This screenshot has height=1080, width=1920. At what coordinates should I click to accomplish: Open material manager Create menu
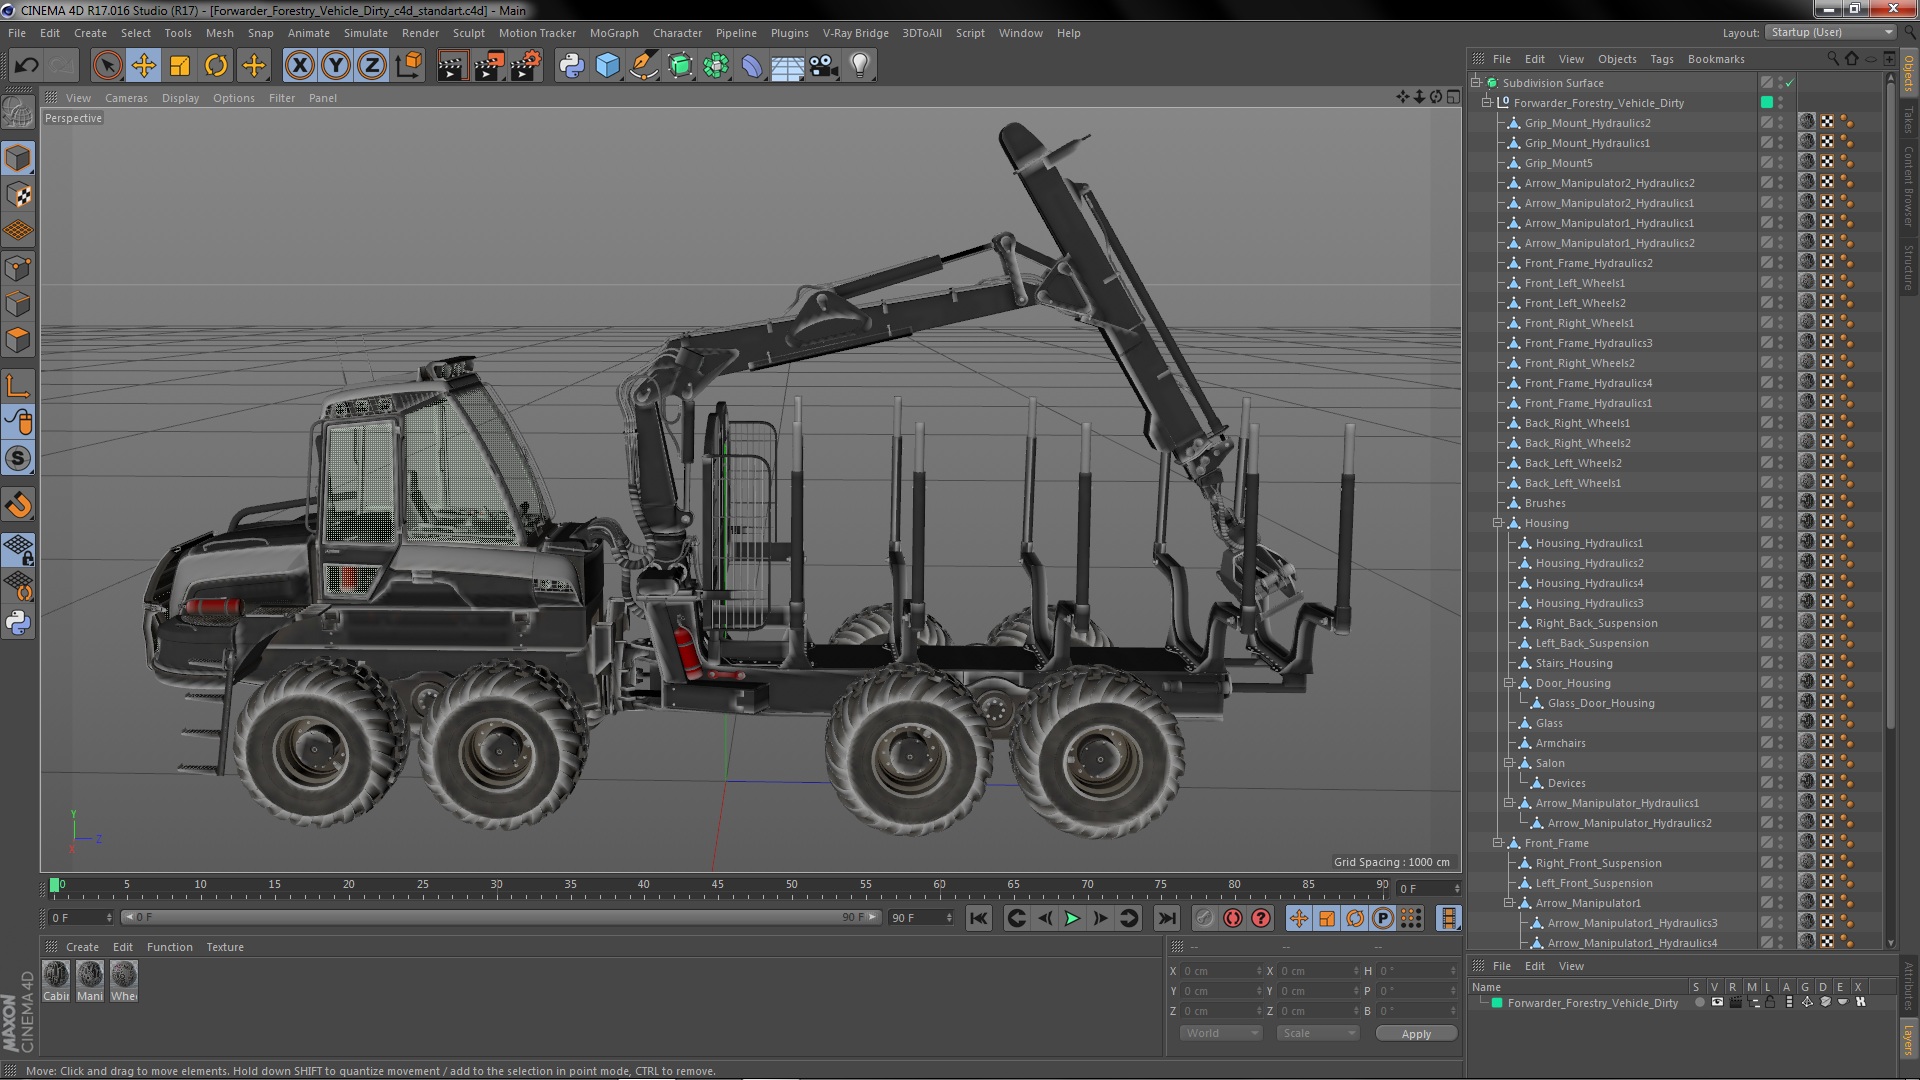click(82, 947)
